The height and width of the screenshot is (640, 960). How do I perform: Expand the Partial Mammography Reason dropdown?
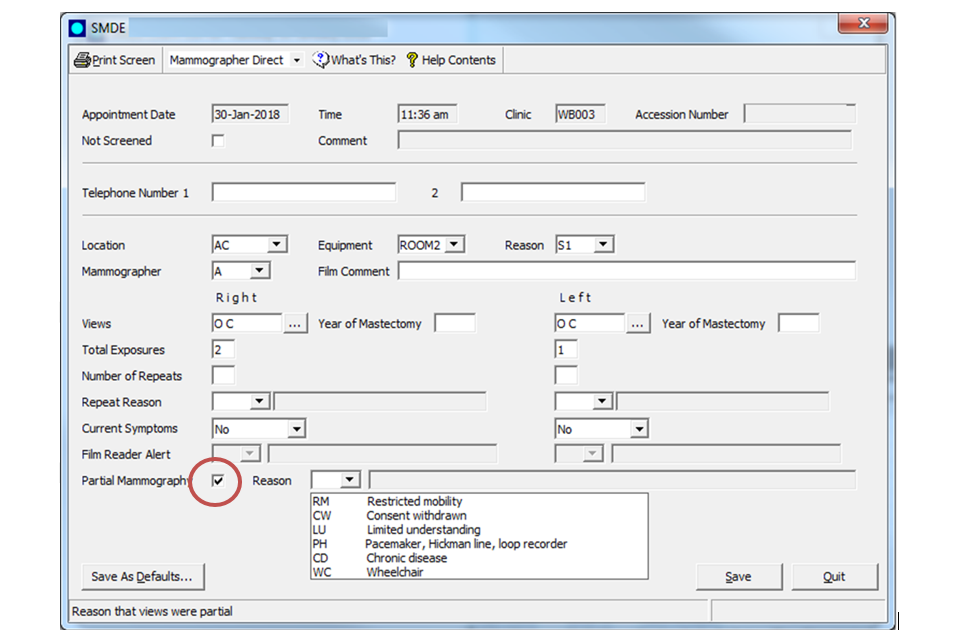350,481
